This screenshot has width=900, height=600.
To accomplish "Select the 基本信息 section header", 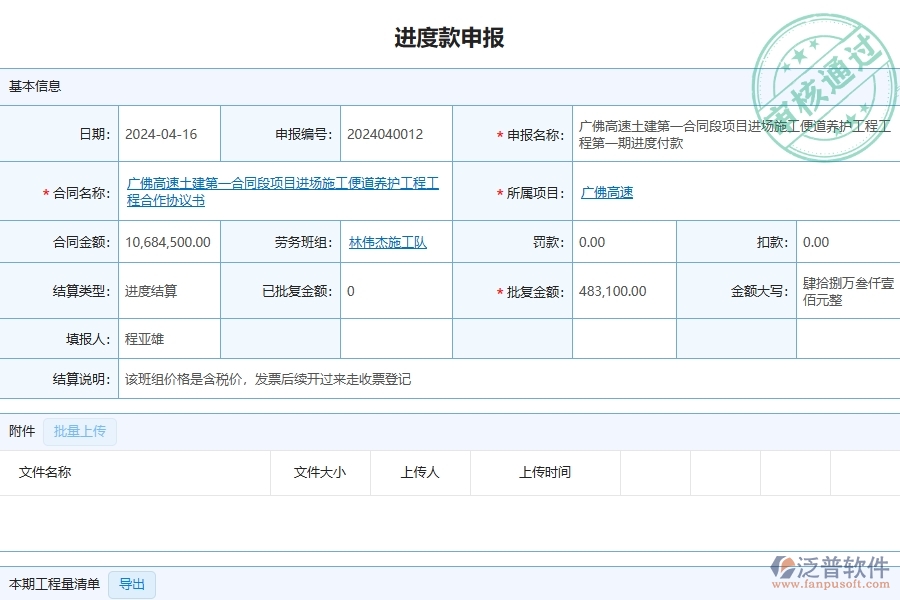I will click(x=34, y=86).
